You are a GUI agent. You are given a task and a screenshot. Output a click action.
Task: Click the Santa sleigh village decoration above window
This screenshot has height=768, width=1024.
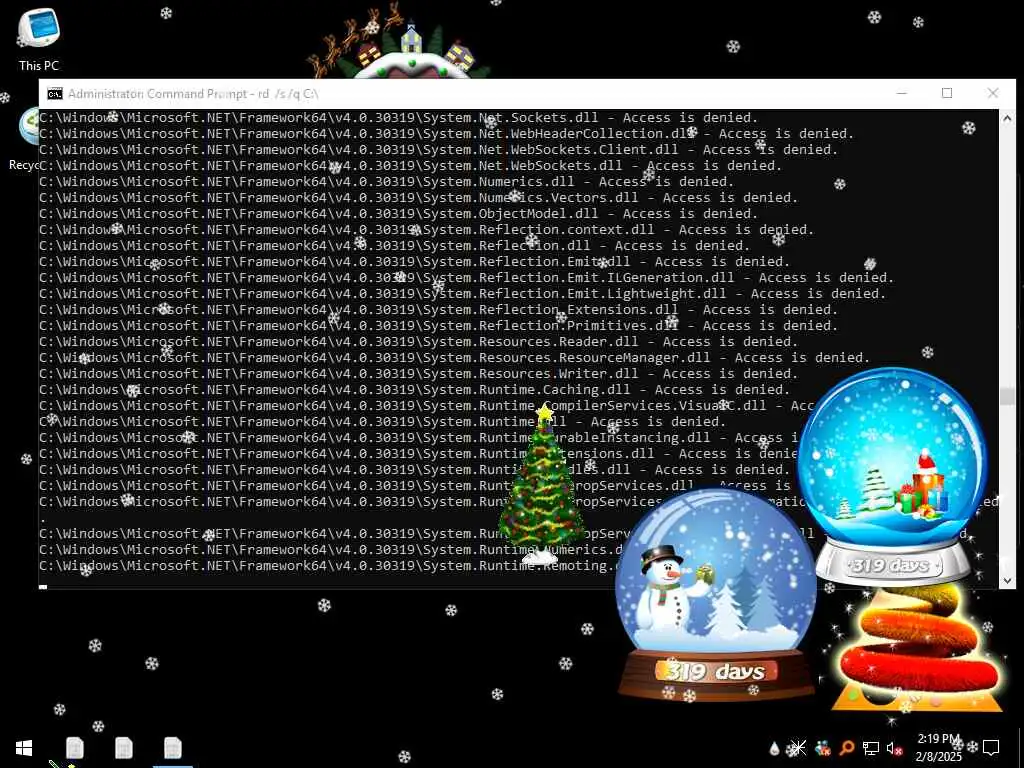pyautogui.click(x=400, y=43)
